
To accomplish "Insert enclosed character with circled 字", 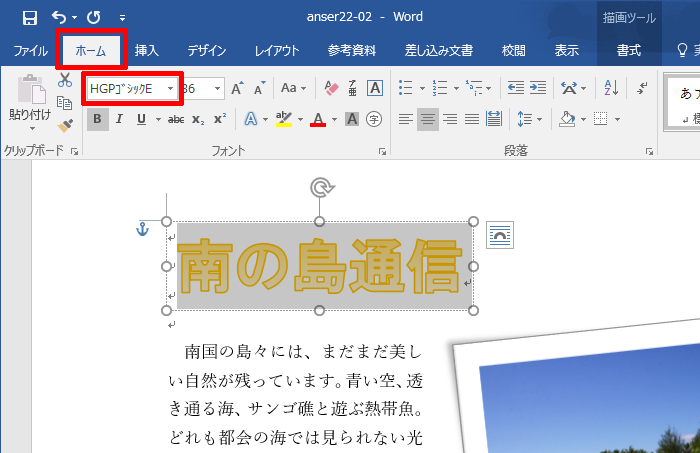I will pyautogui.click(x=374, y=119).
